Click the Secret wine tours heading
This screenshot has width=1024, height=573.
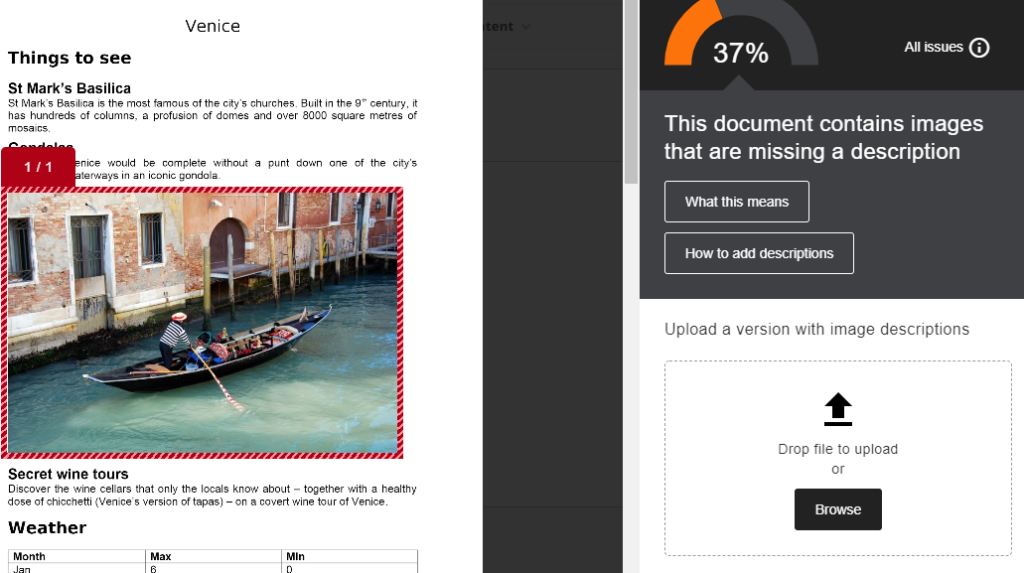point(68,474)
